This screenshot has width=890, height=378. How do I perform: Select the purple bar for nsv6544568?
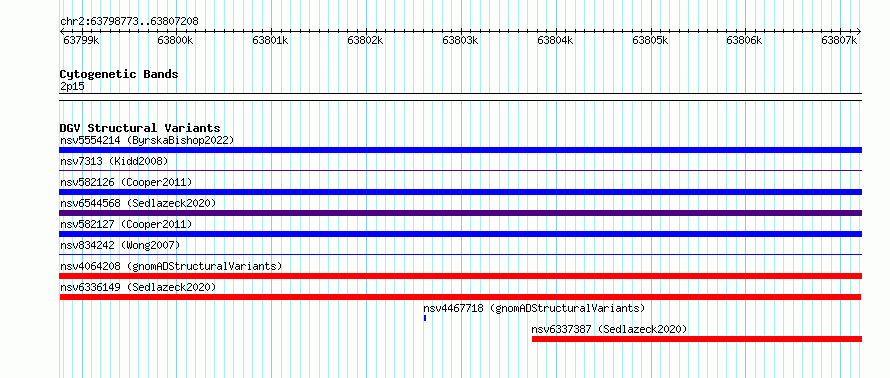tap(460, 213)
